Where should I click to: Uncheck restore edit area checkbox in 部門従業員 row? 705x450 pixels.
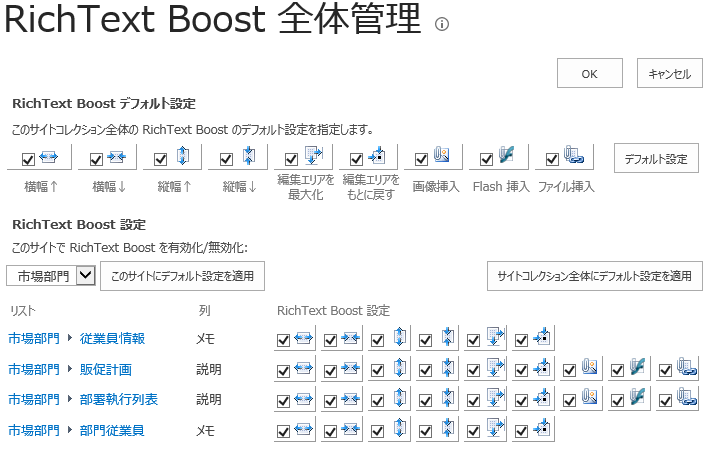pyautogui.click(x=522, y=432)
